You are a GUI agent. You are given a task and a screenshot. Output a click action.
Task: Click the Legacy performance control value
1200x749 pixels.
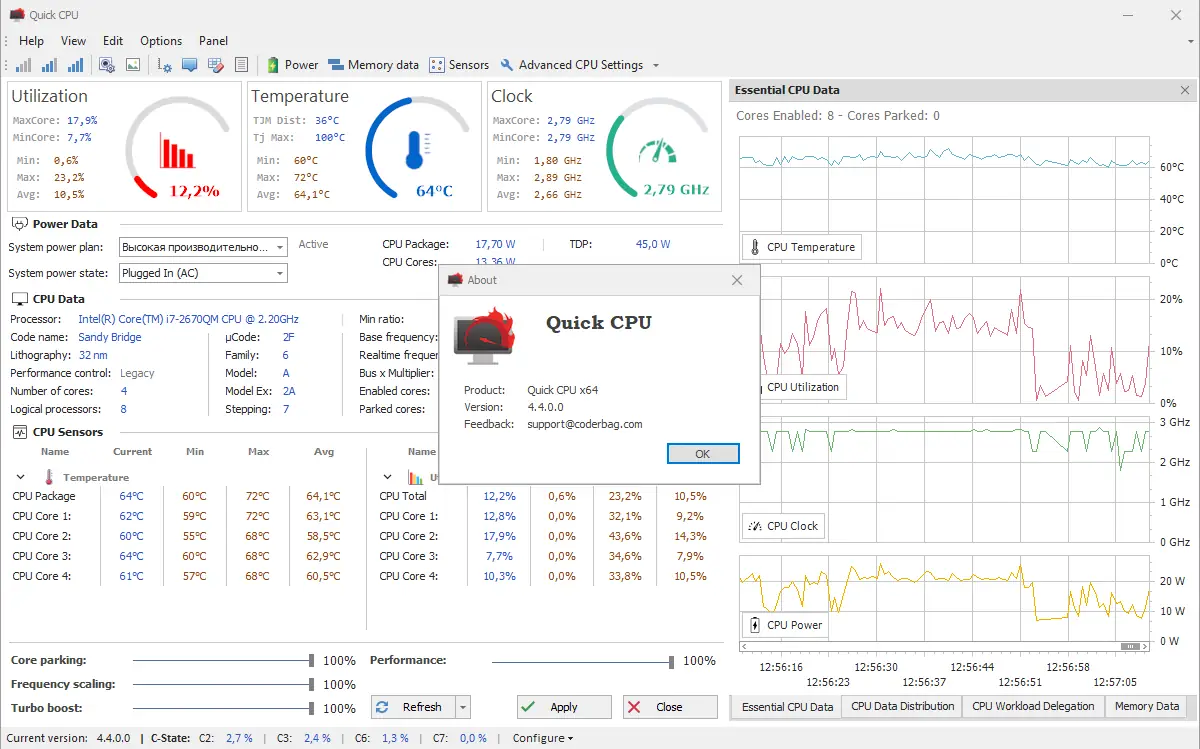pyautogui.click(x=137, y=373)
